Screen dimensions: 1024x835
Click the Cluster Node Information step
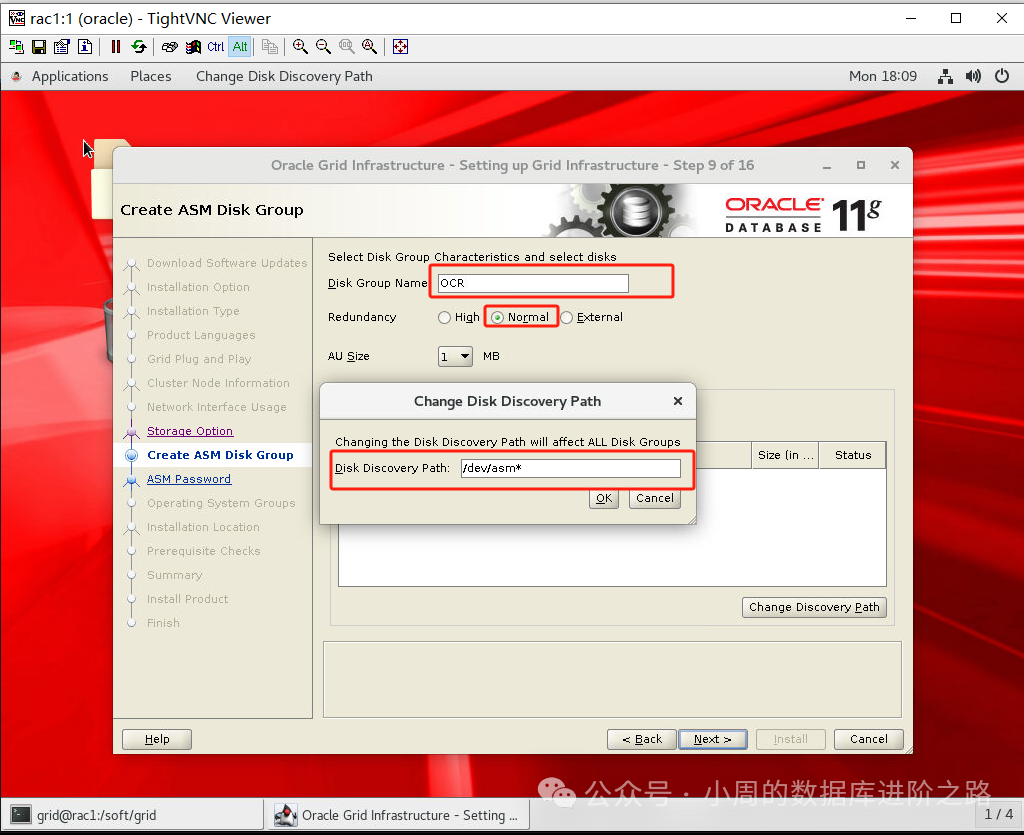point(218,383)
